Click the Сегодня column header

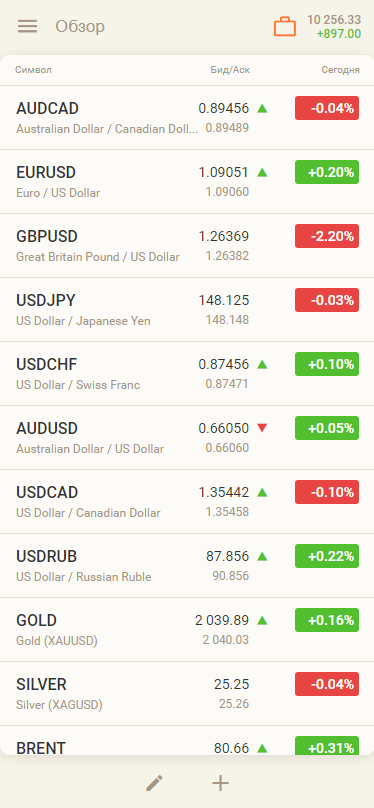coord(341,70)
